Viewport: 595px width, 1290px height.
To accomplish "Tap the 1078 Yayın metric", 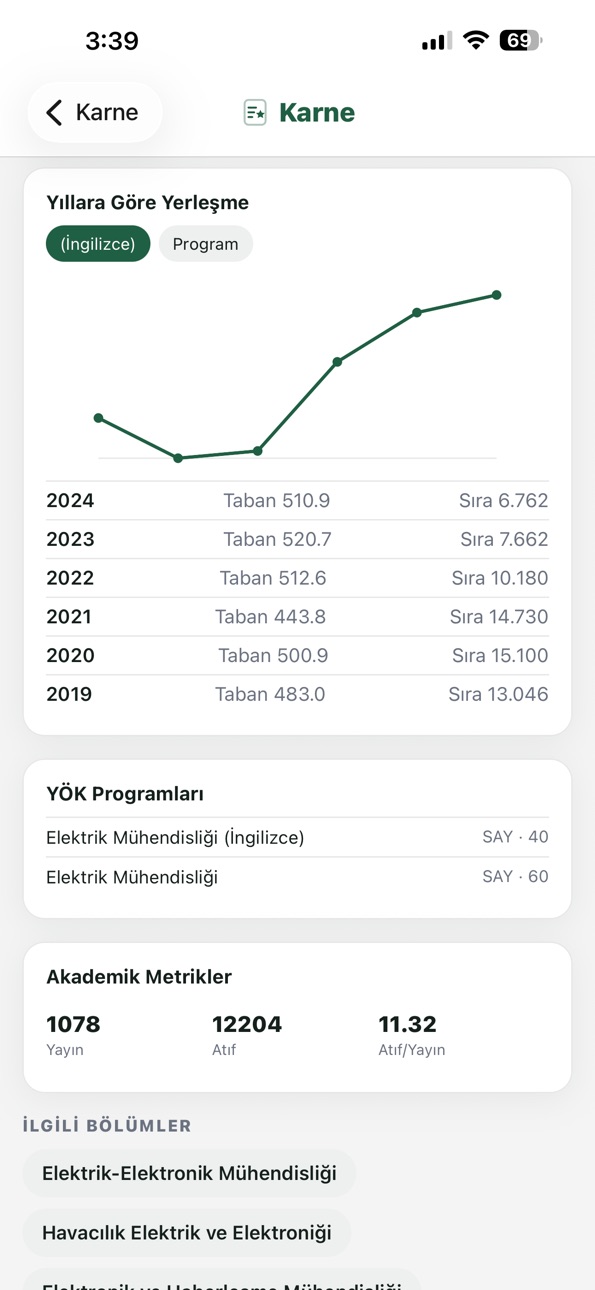I will [x=73, y=1035].
